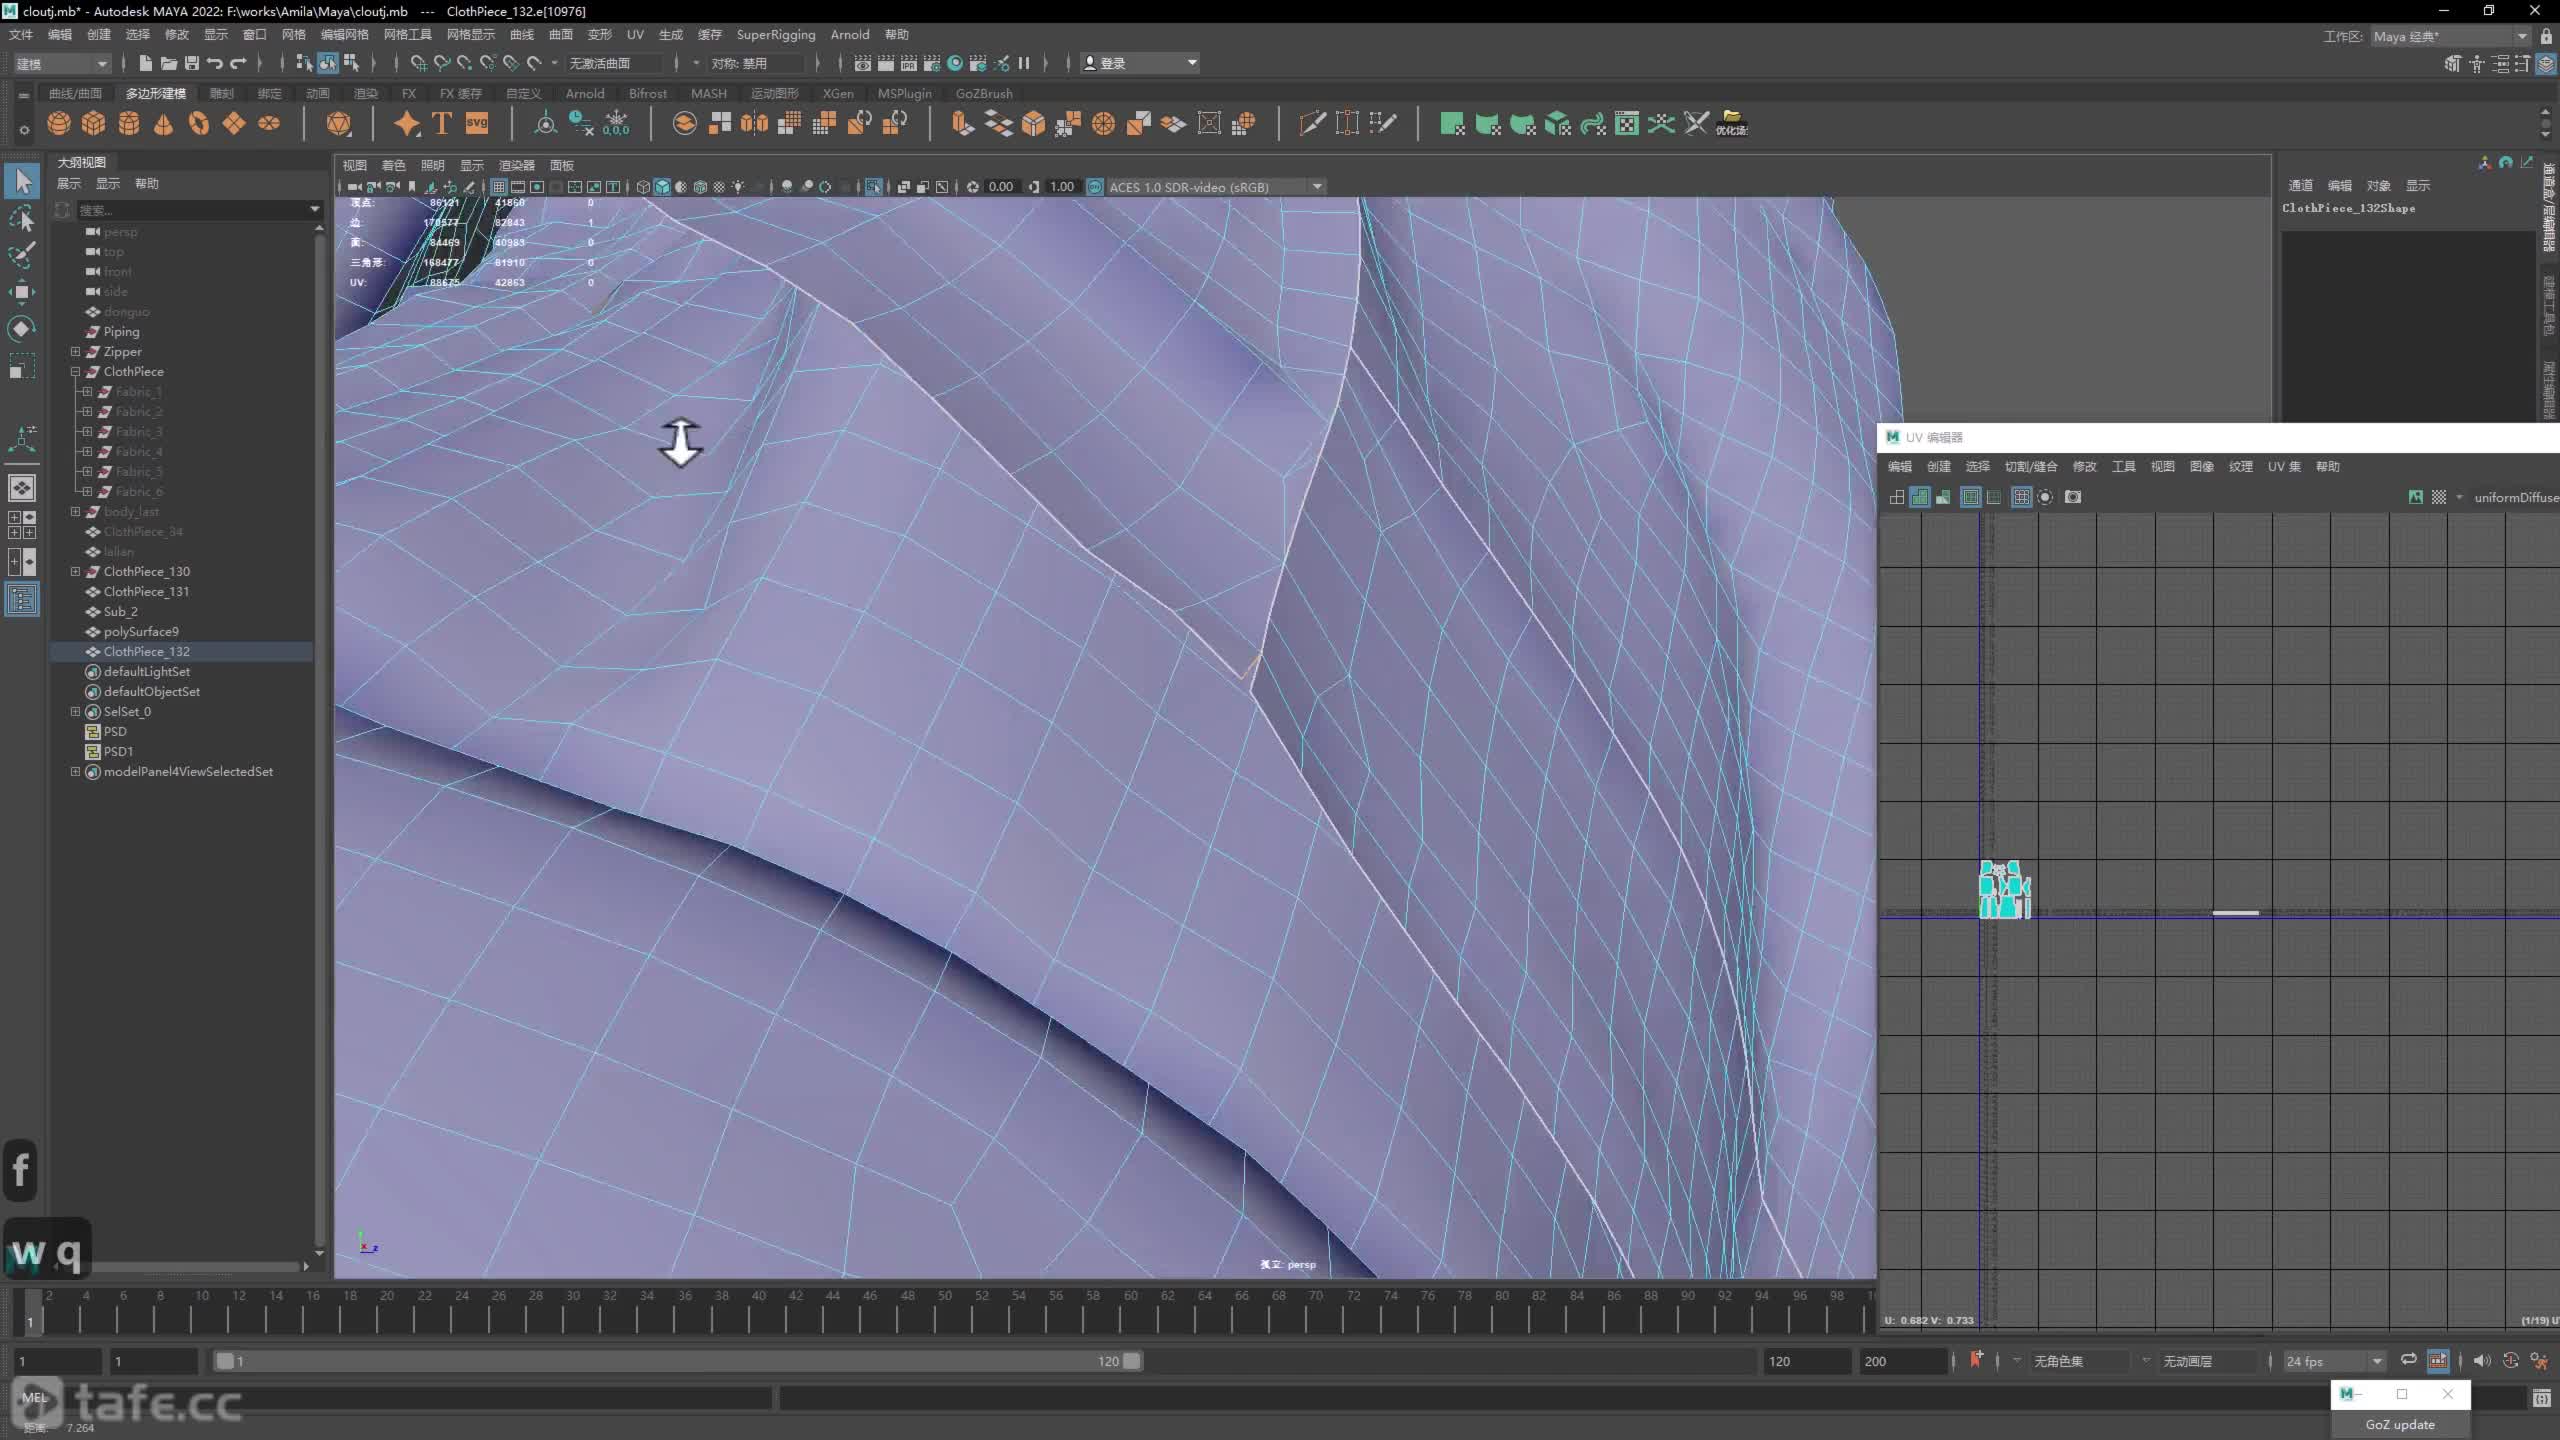The height and width of the screenshot is (1440, 2560).
Task: Click the Save scene icon
Action: [191, 63]
